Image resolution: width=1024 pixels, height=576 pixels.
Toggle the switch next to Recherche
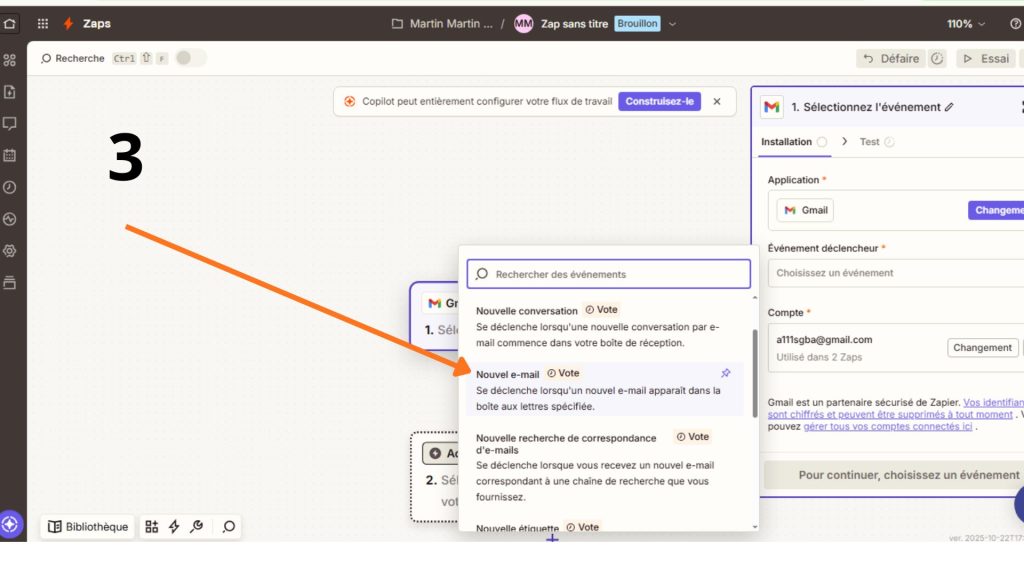(x=189, y=58)
